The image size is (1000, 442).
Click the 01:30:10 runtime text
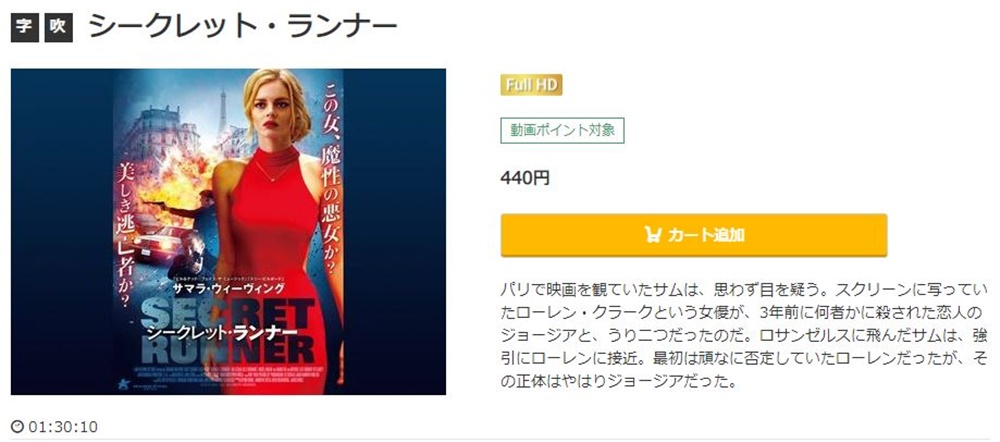point(62,427)
